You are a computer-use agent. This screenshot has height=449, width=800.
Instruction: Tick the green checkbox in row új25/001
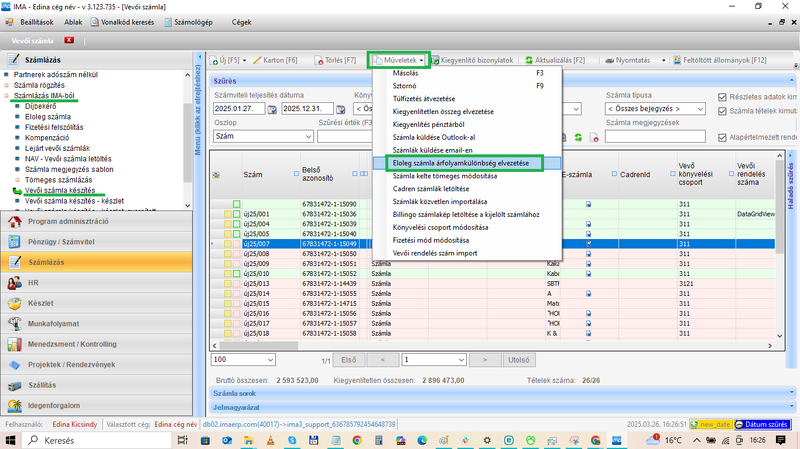(x=237, y=214)
